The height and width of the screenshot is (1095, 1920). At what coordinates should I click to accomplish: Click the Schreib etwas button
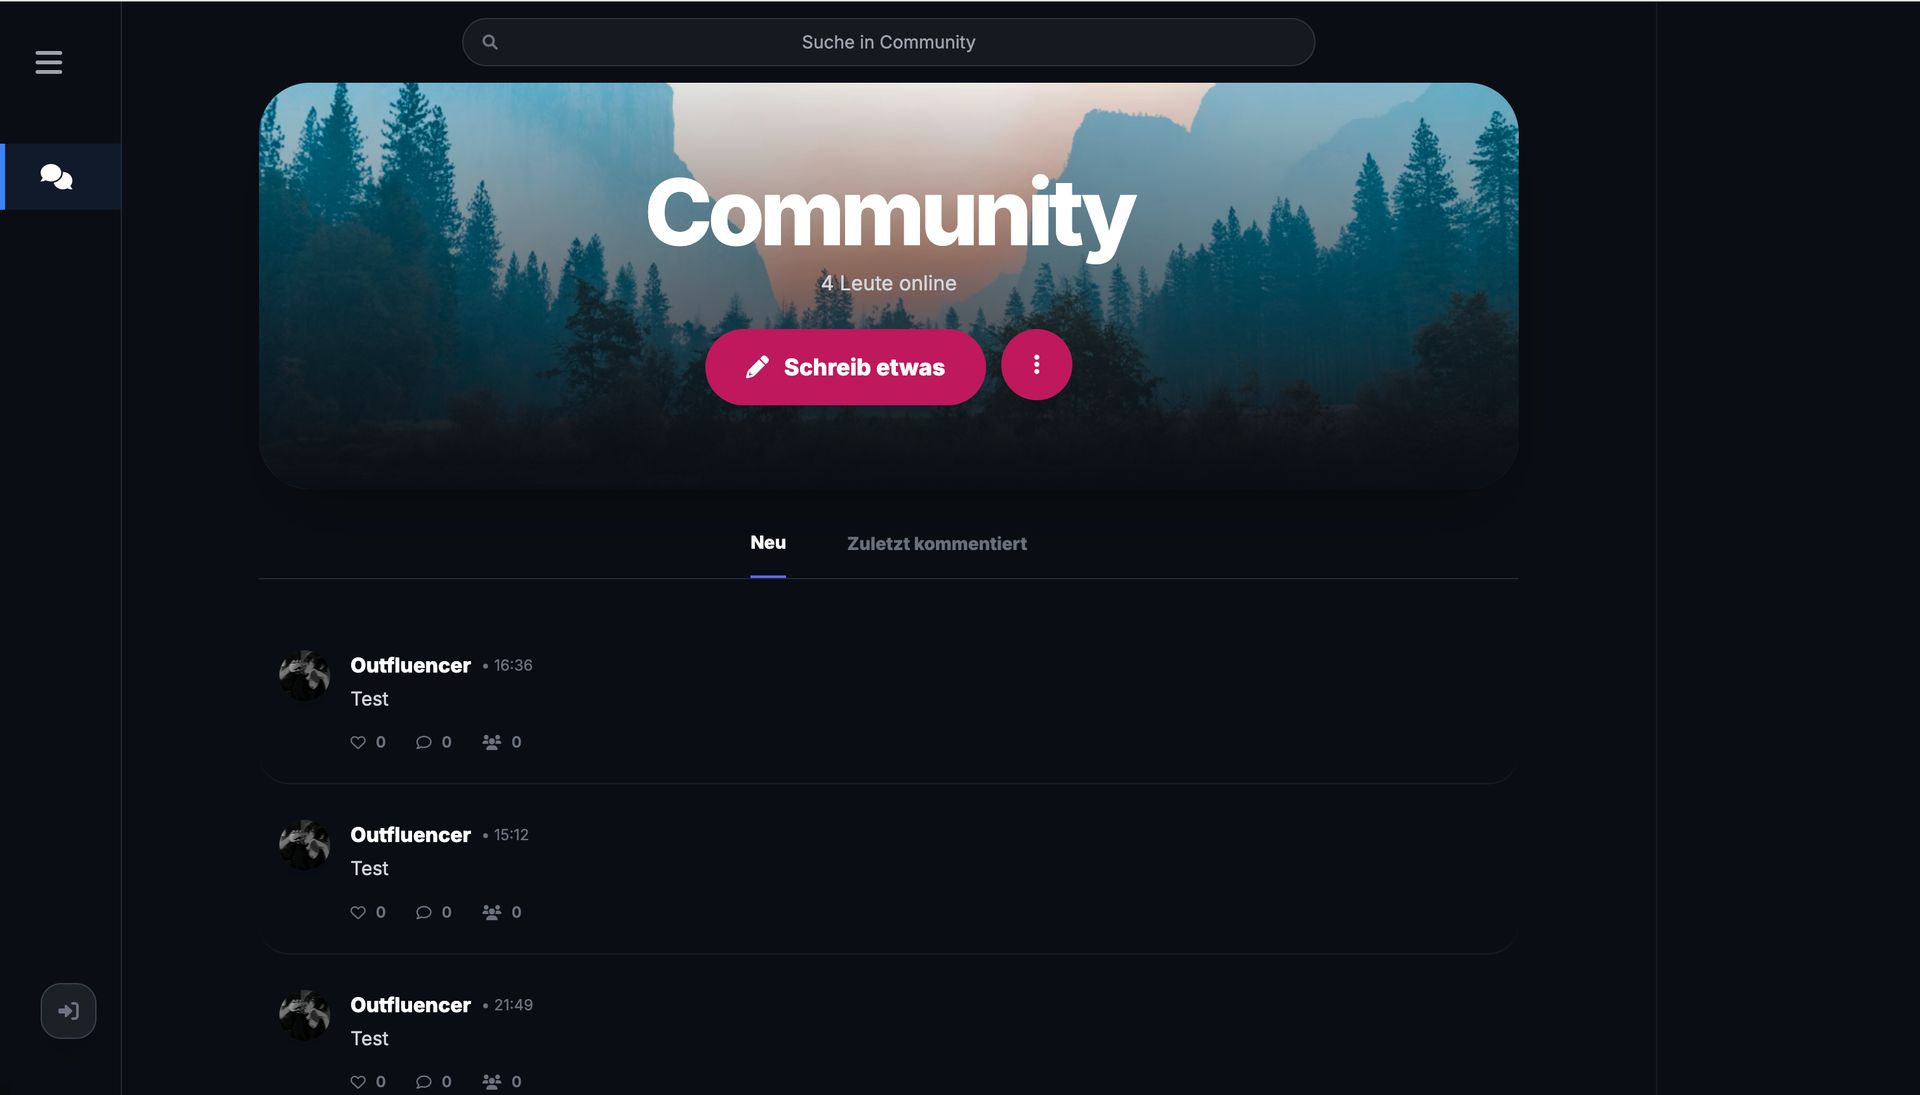pyautogui.click(x=845, y=367)
